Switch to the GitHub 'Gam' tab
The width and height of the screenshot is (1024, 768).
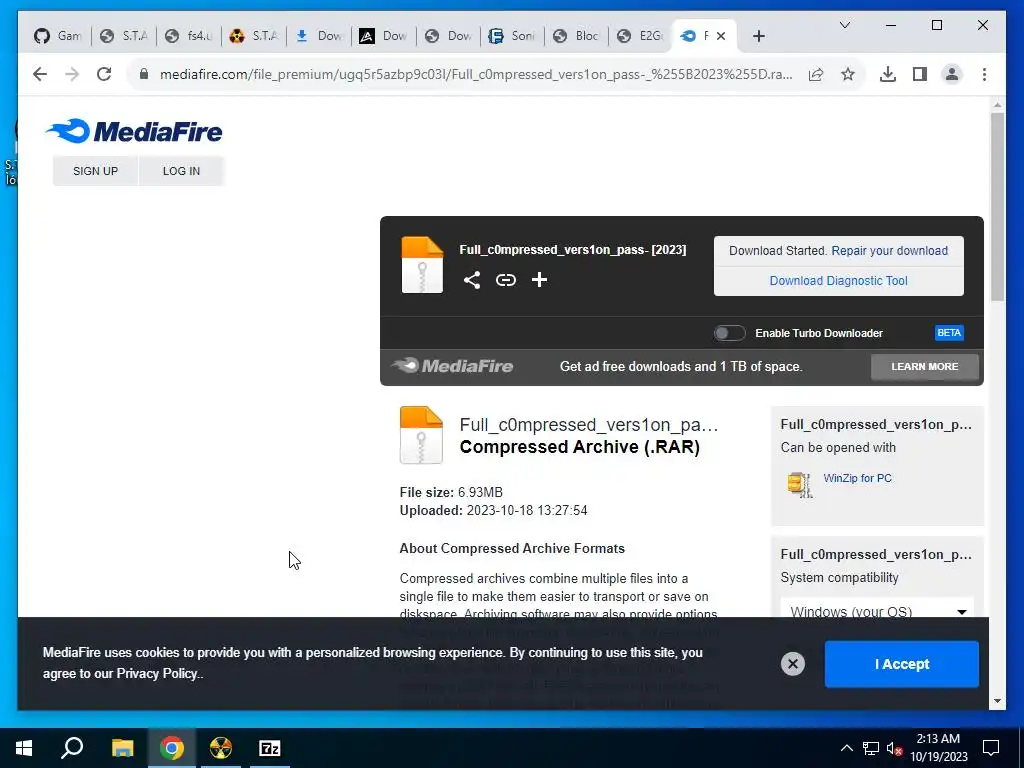[x=59, y=36]
